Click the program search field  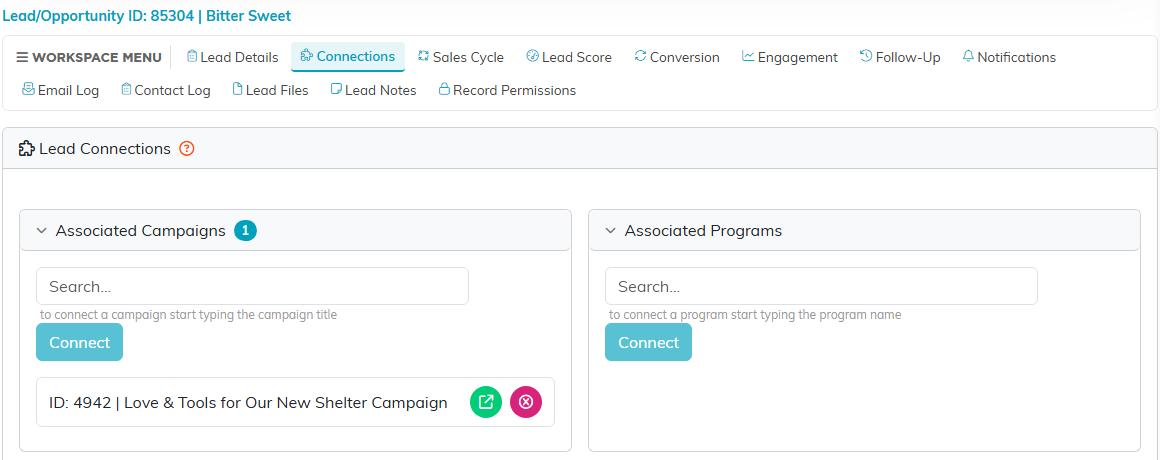click(x=821, y=286)
